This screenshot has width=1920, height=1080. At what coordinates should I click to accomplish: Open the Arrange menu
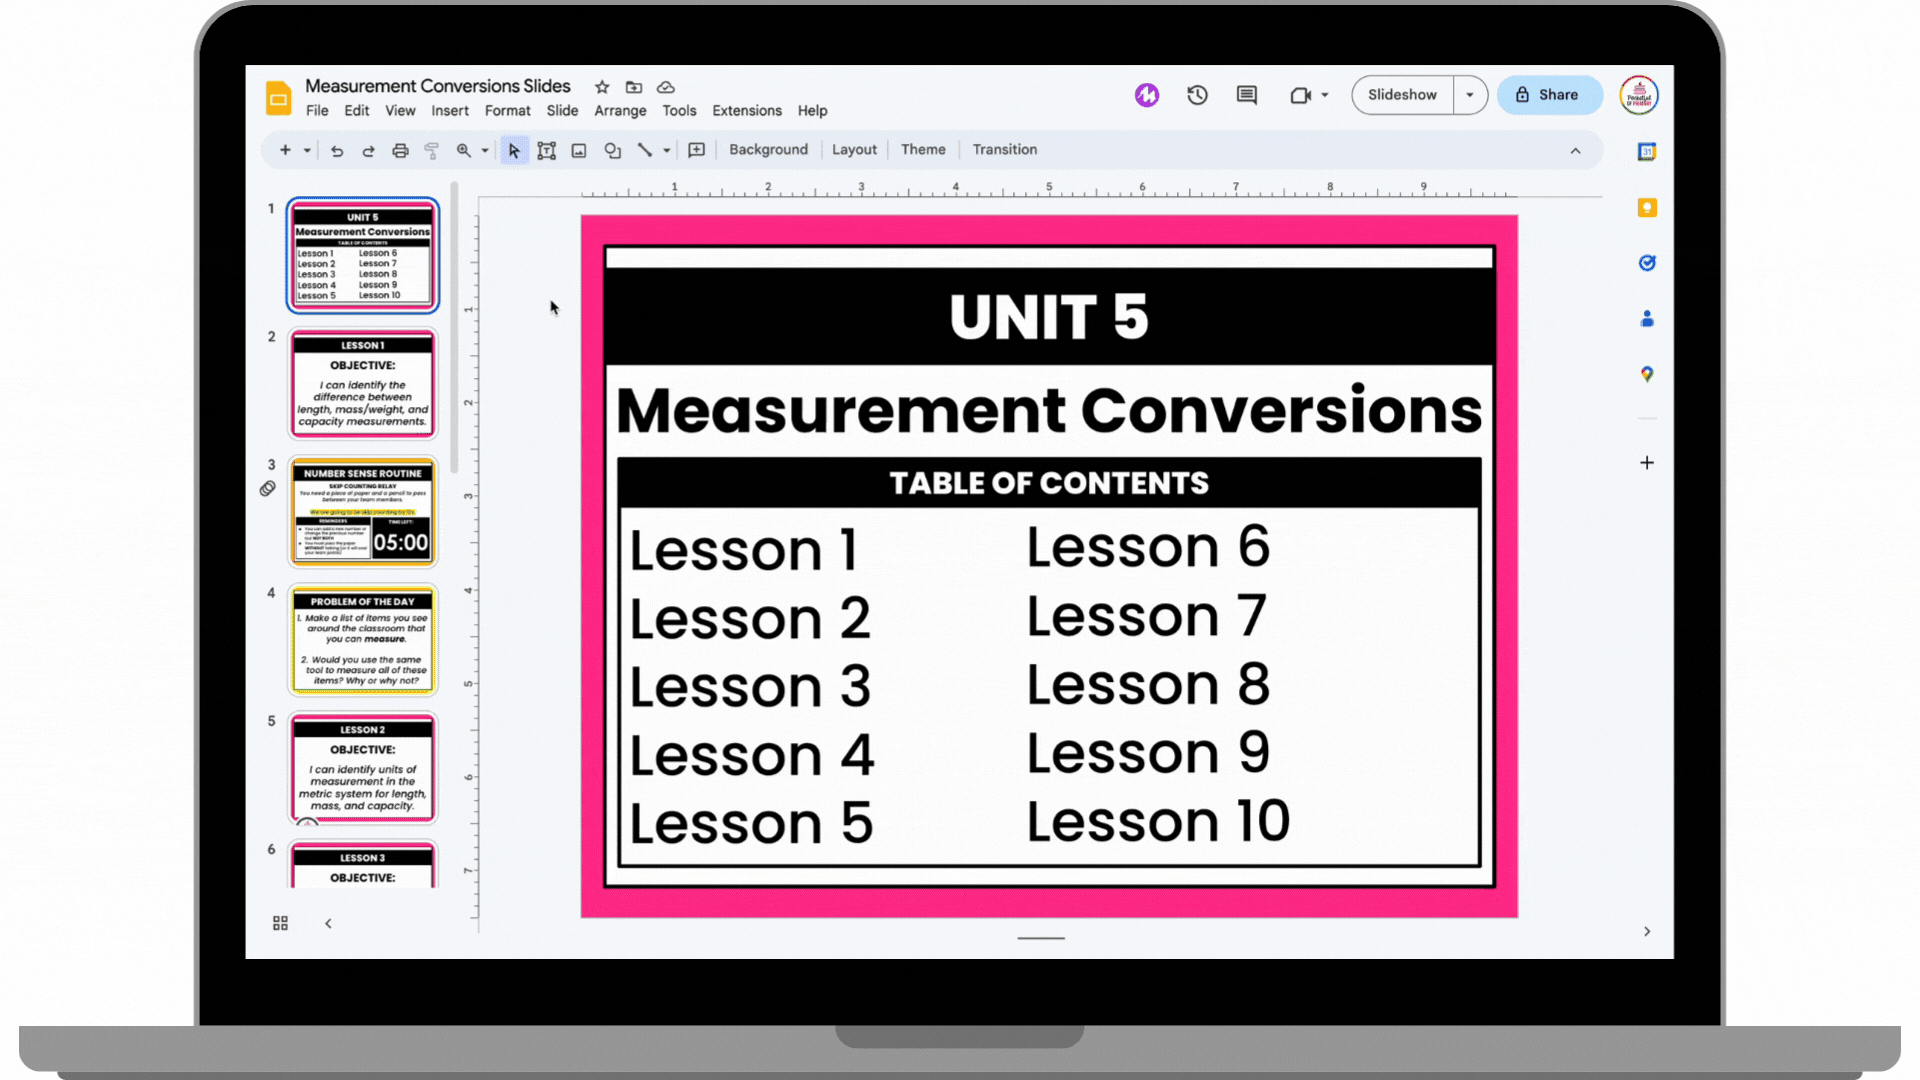620,111
